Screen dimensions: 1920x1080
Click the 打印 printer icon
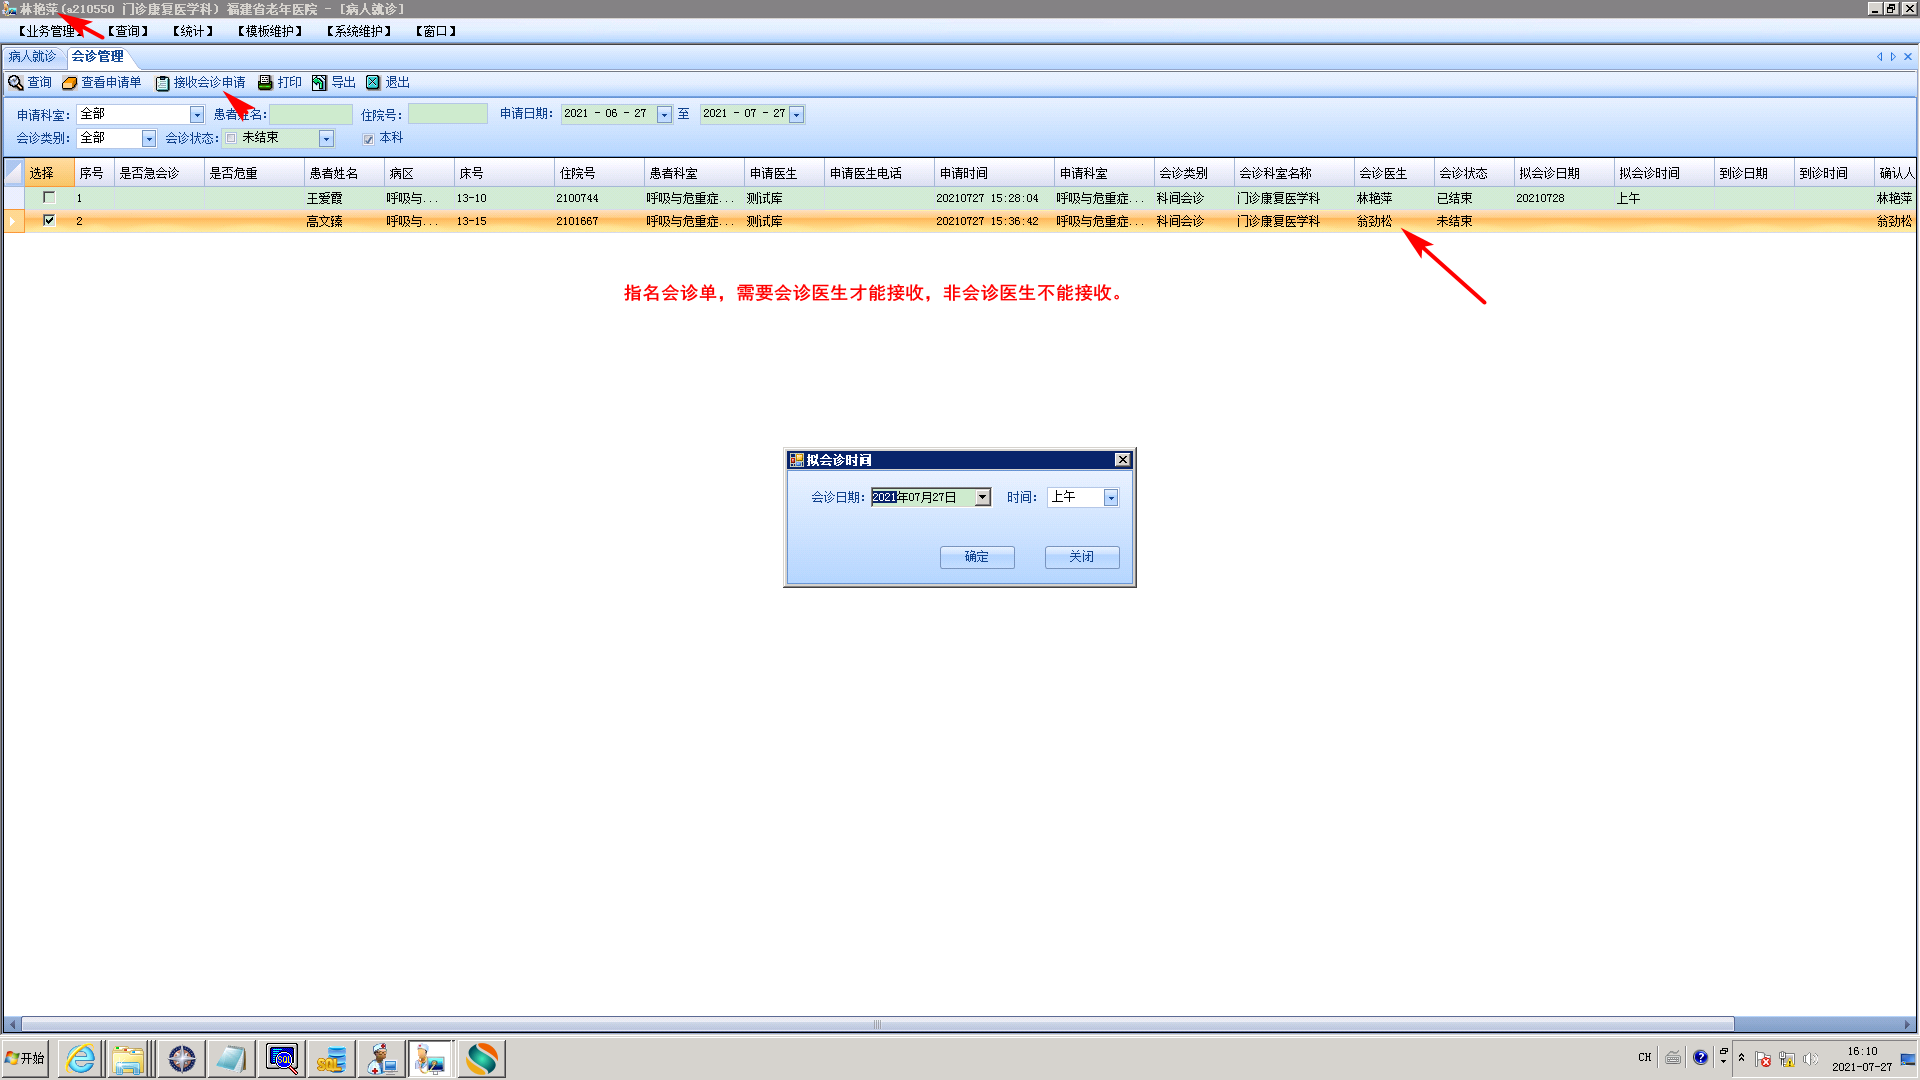tap(265, 83)
